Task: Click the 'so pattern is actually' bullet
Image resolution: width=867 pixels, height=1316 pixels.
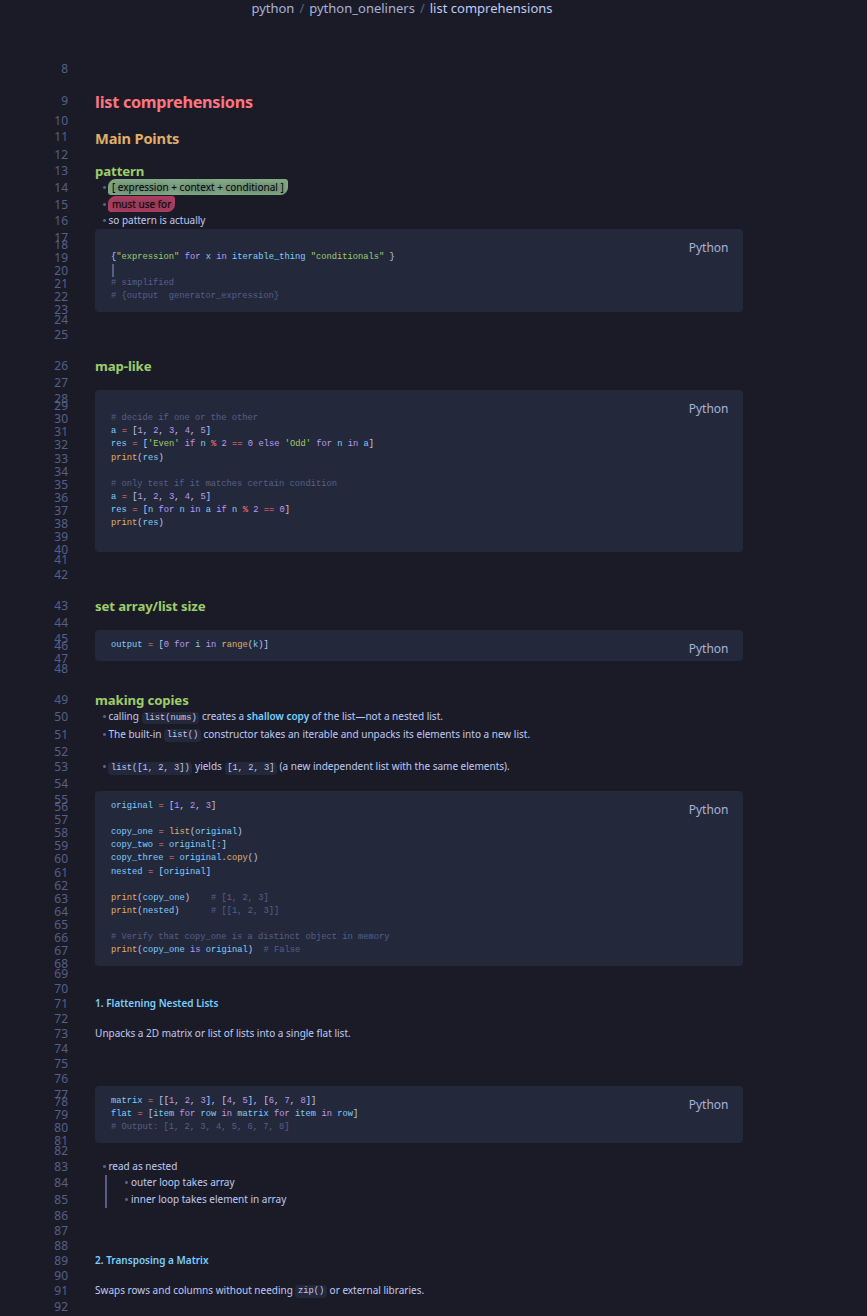Action: [157, 220]
